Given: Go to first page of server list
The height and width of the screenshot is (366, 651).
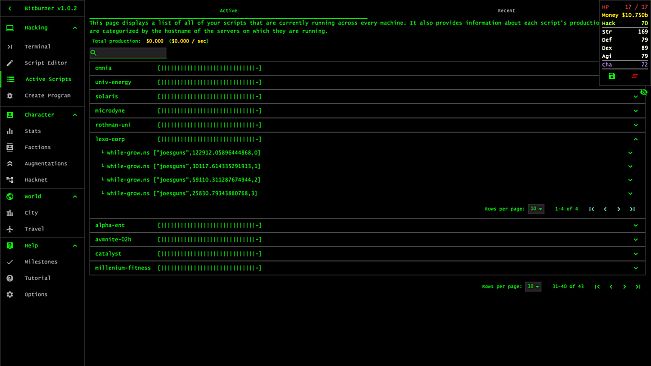Looking at the screenshot, I should 597,287.
